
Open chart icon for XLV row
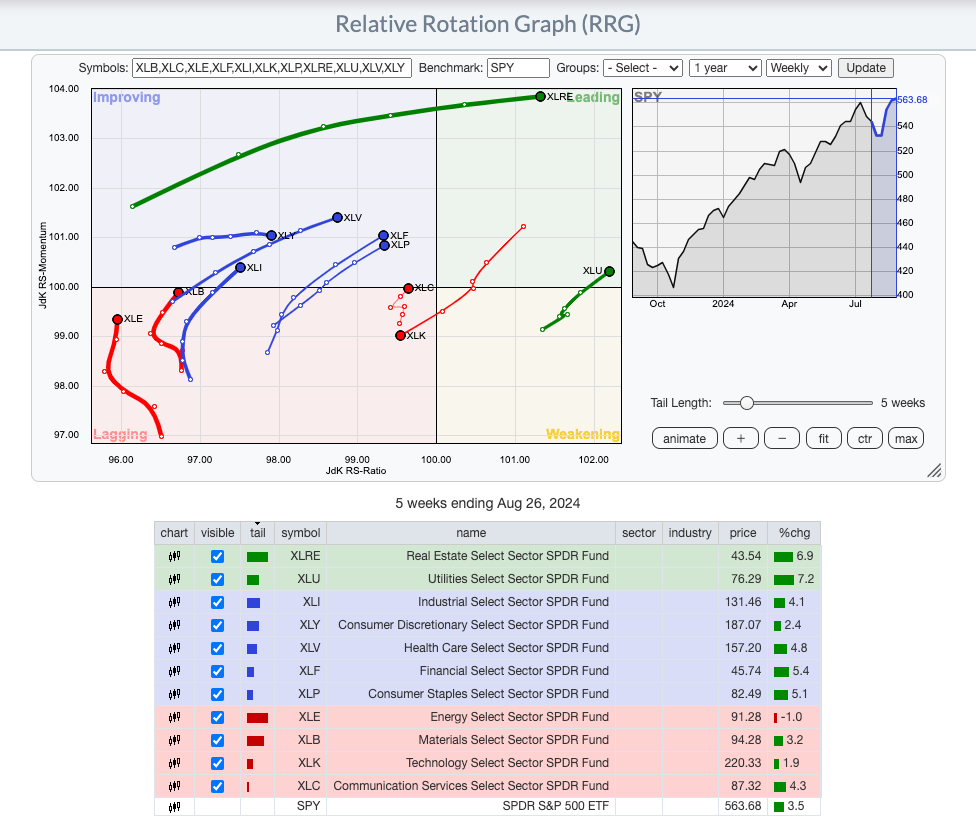[174, 649]
